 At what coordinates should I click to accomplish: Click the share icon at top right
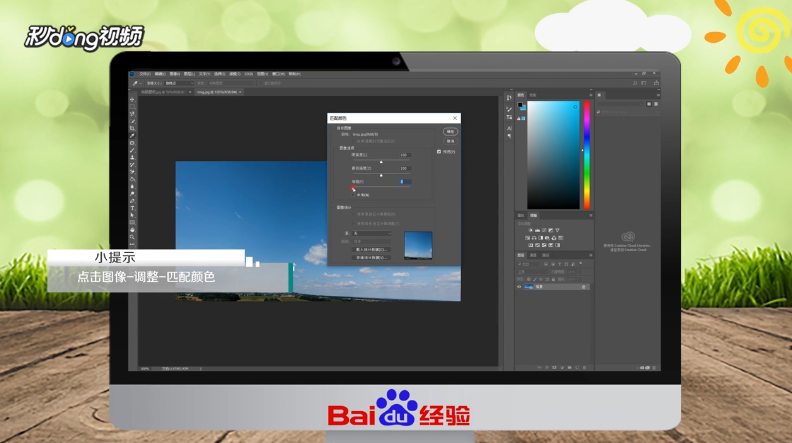pyautogui.click(x=656, y=83)
